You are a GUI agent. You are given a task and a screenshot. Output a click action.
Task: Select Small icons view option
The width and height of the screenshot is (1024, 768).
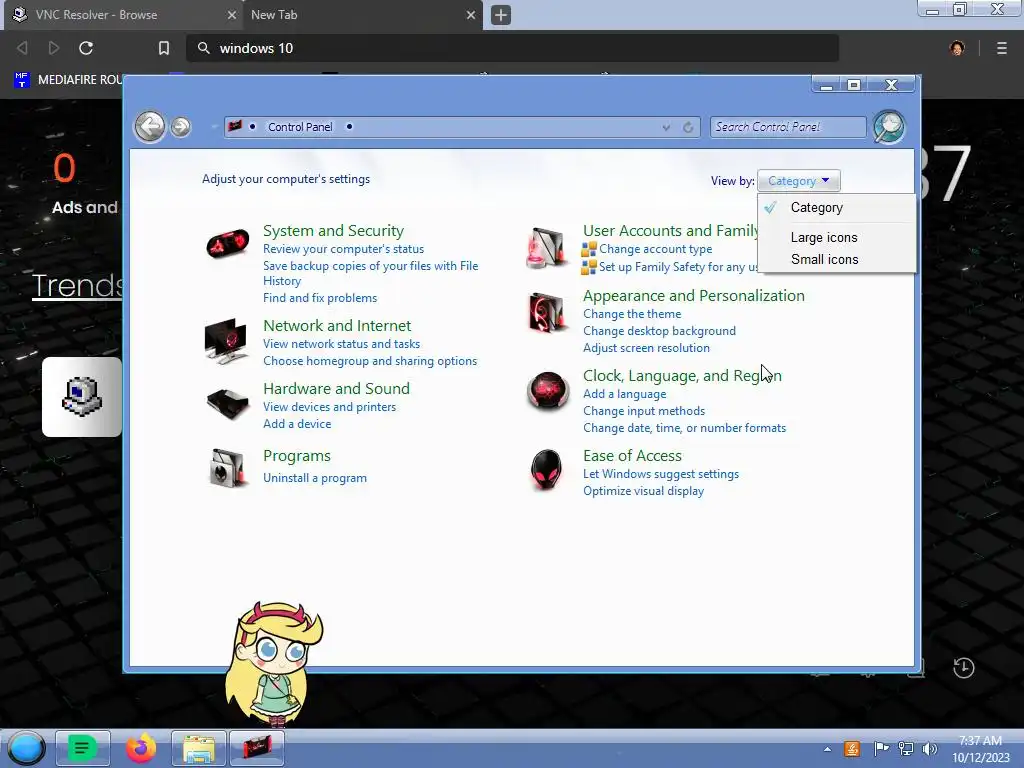837,259
